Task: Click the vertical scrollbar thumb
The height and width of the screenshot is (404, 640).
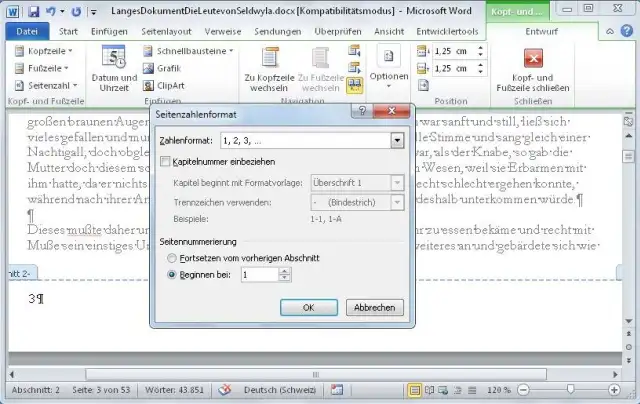Action: click(629, 156)
